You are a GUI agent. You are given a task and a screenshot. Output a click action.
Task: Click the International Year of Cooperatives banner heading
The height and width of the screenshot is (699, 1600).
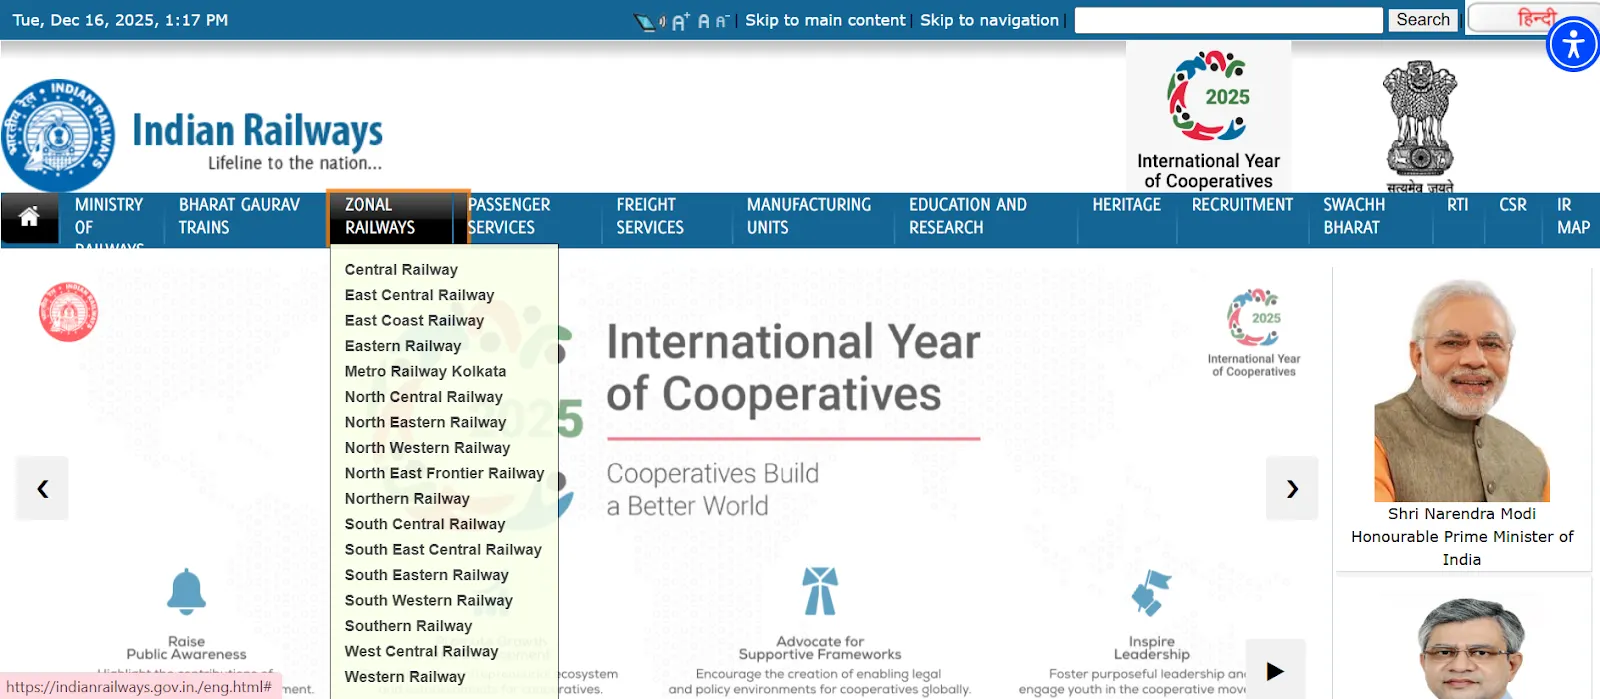click(793, 368)
